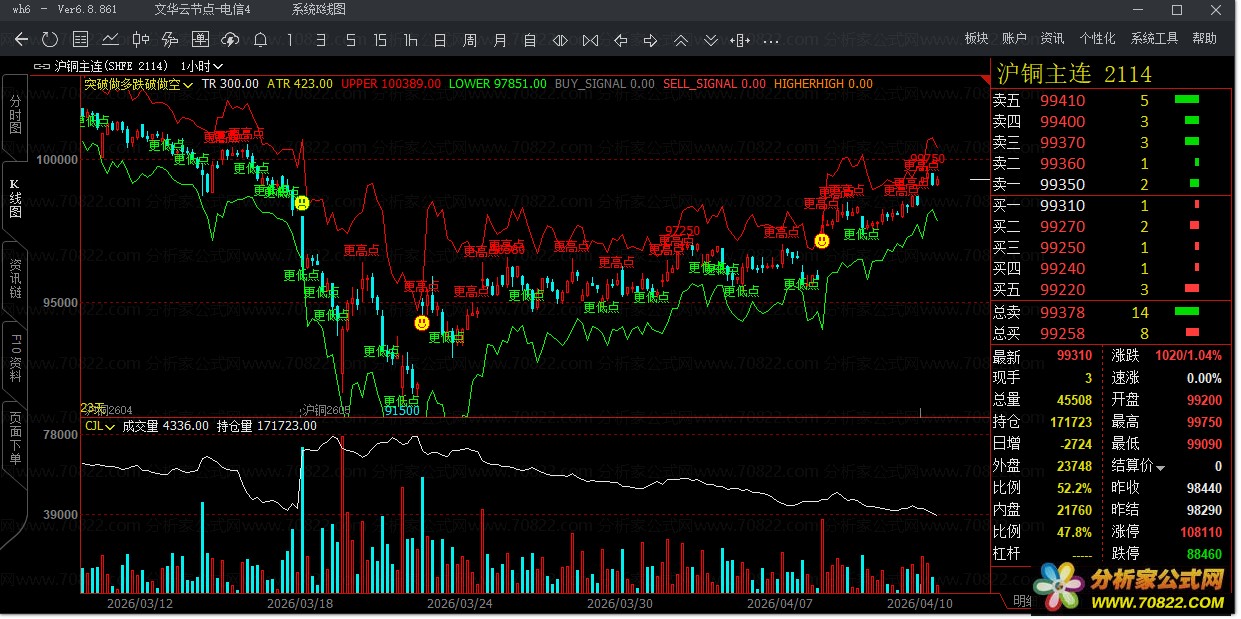Switch to the daily (日) period

[x=440, y=40]
